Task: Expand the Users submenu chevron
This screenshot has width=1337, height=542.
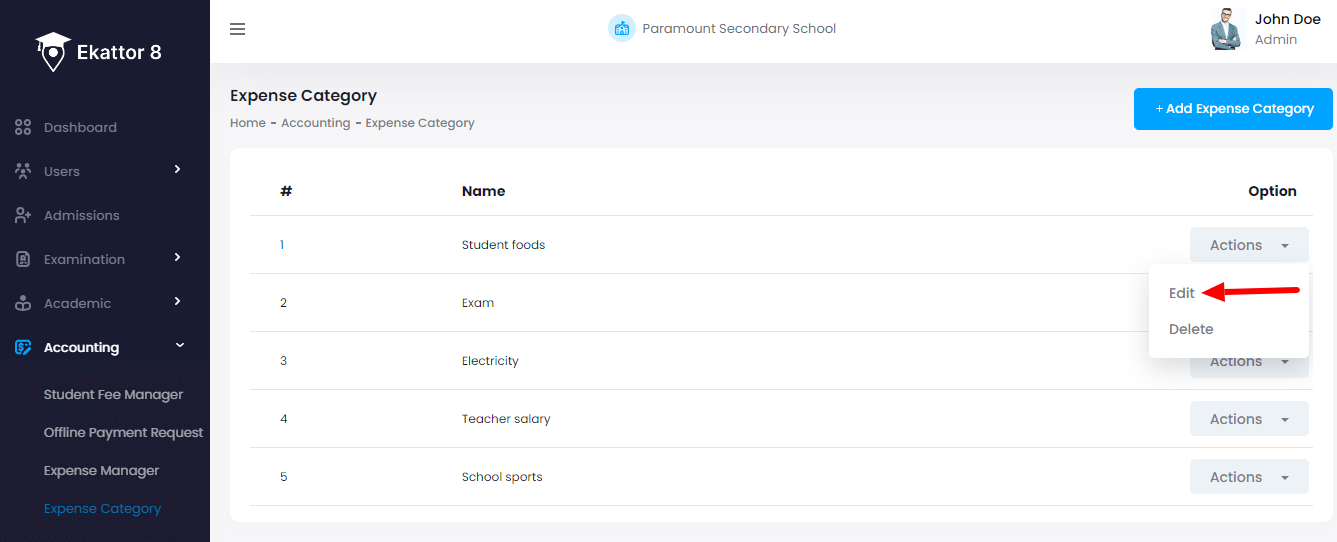Action: pyautogui.click(x=178, y=169)
